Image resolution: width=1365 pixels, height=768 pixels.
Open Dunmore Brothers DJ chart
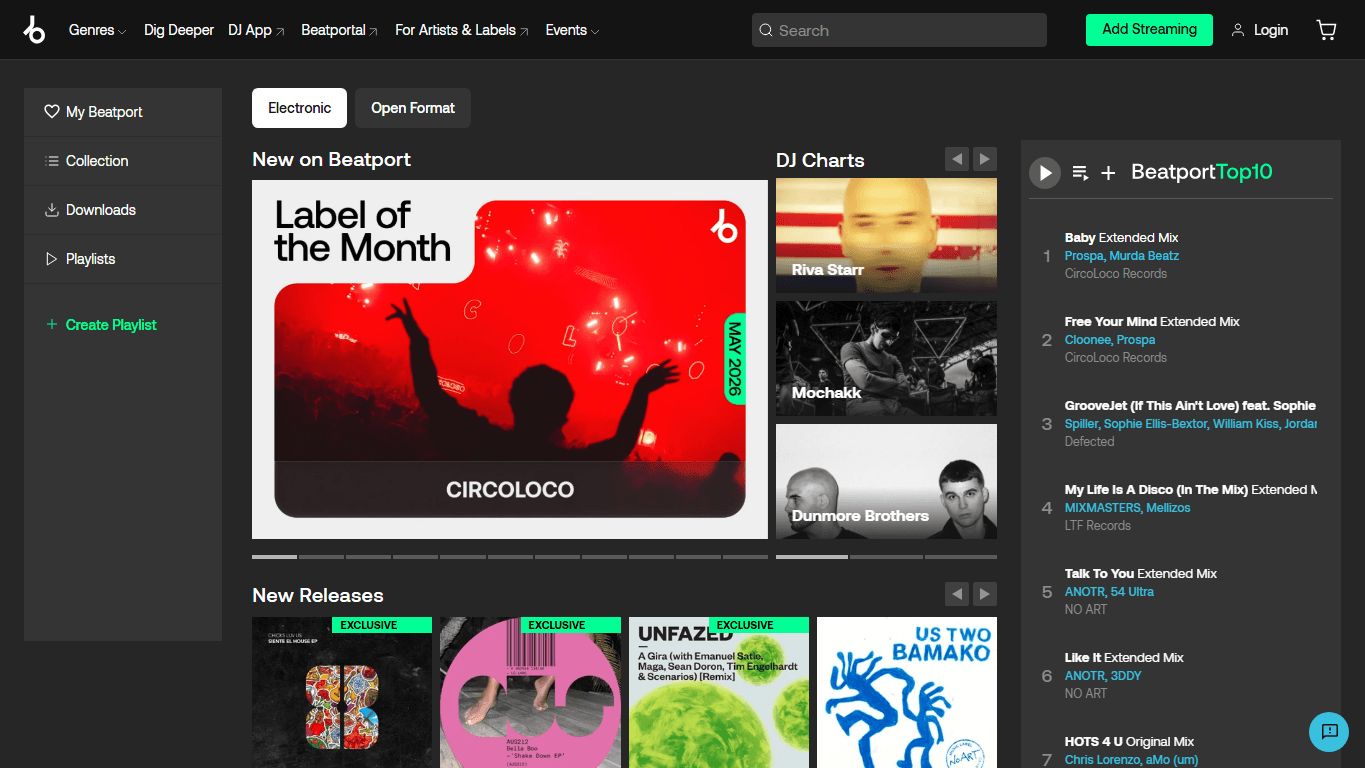(x=886, y=481)
